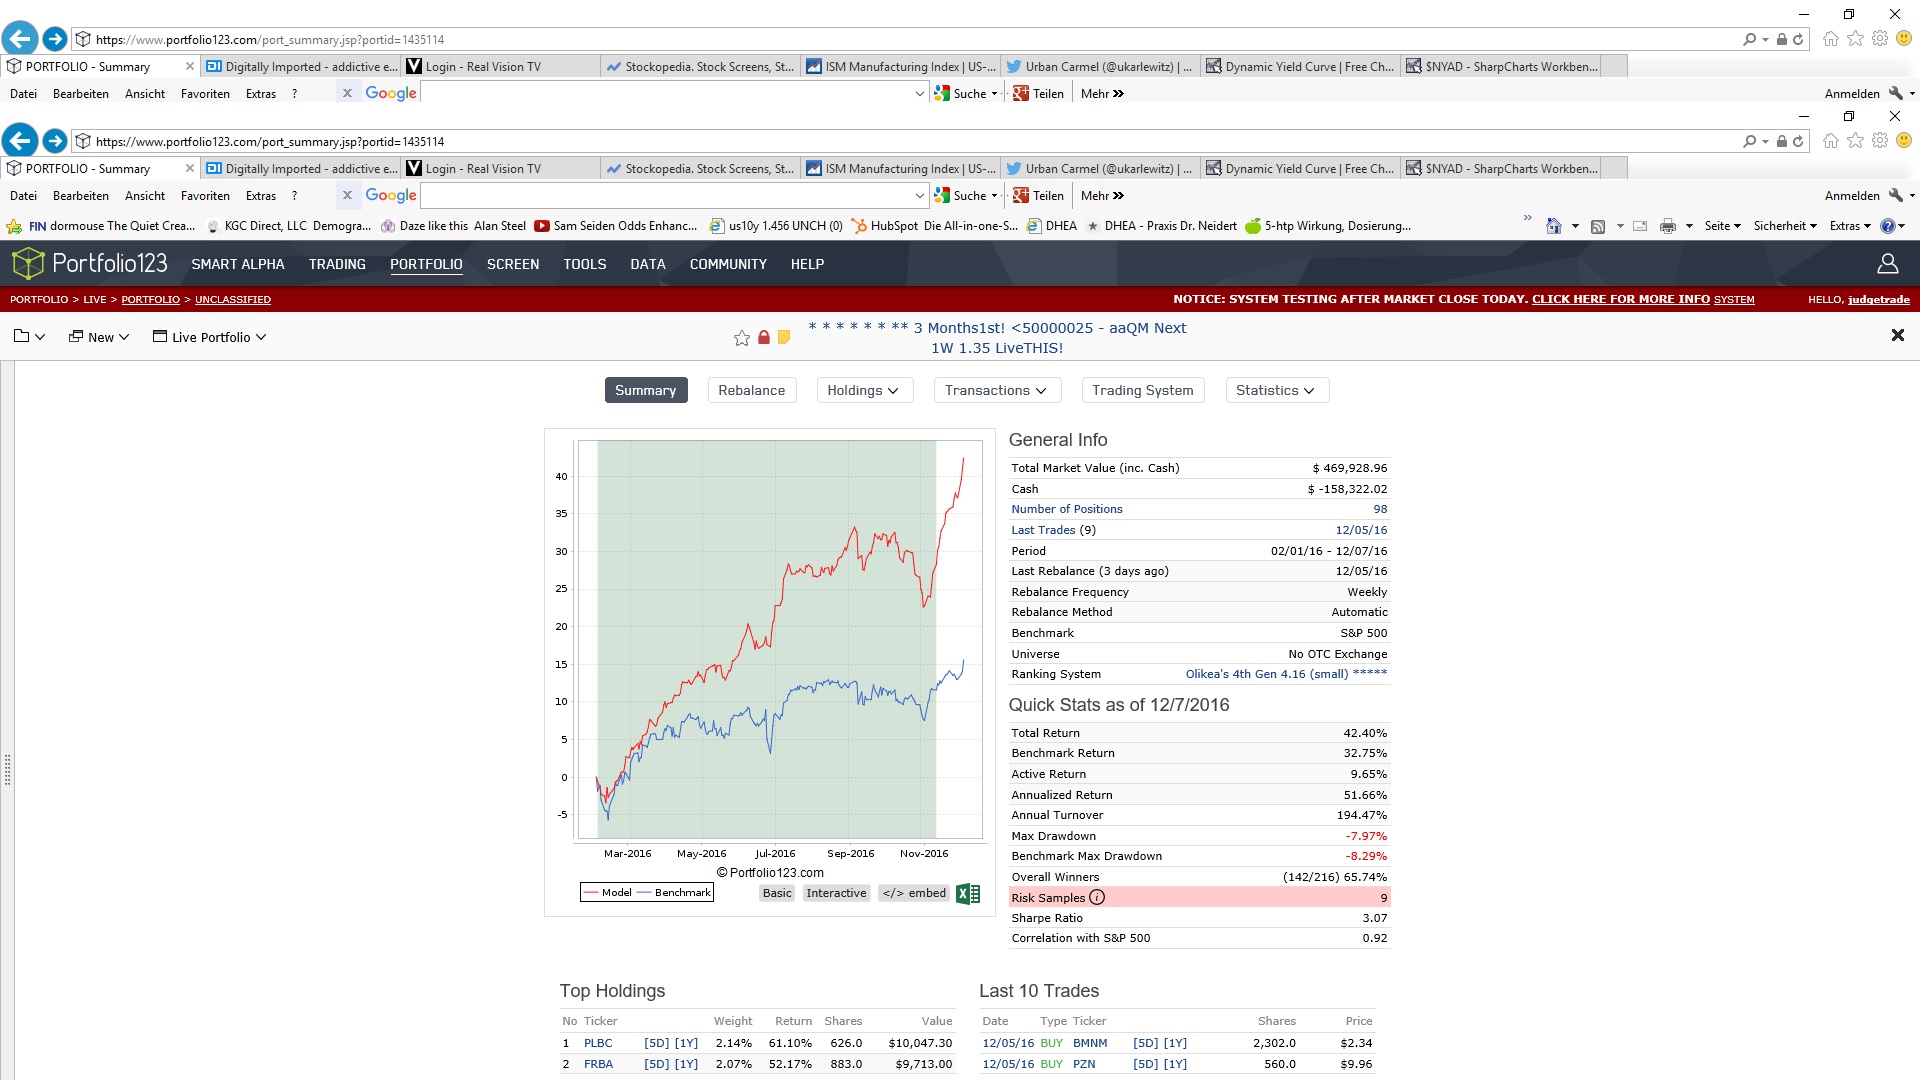Close the portfolio panel with black X
Viewport: 1920px width, 1080px height.
tap(1897, 335)
